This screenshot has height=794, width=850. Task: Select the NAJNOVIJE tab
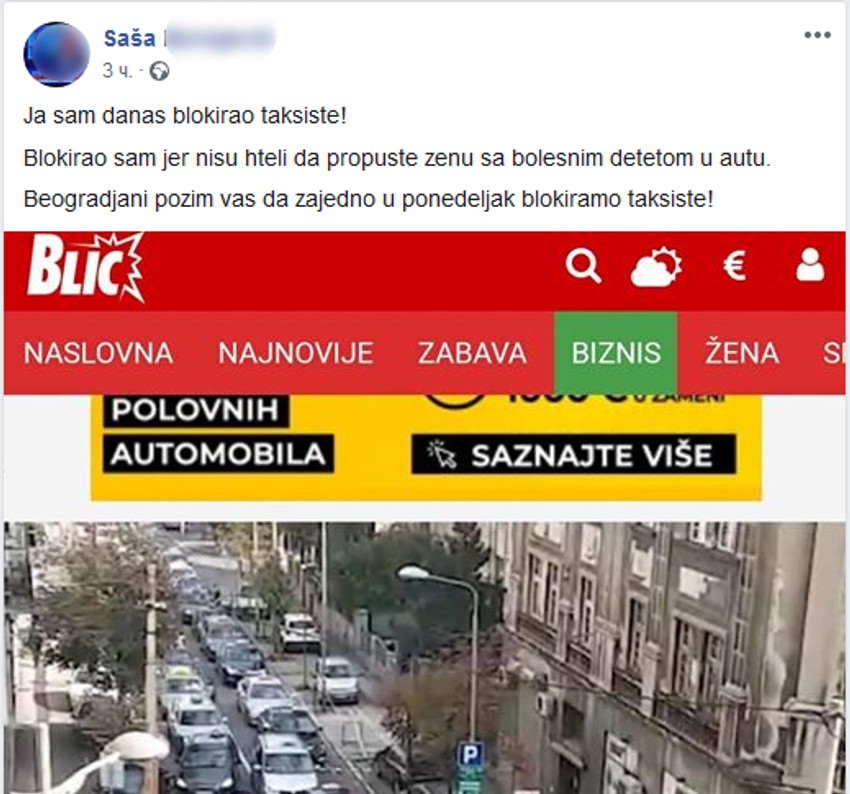coord(295,353)
